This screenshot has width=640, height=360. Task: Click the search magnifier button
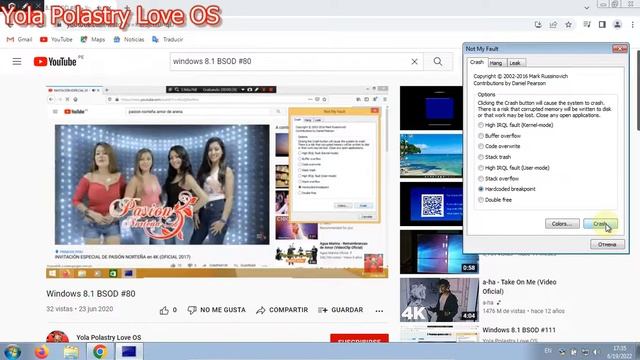pyautogui.click(x=438, y=62)
